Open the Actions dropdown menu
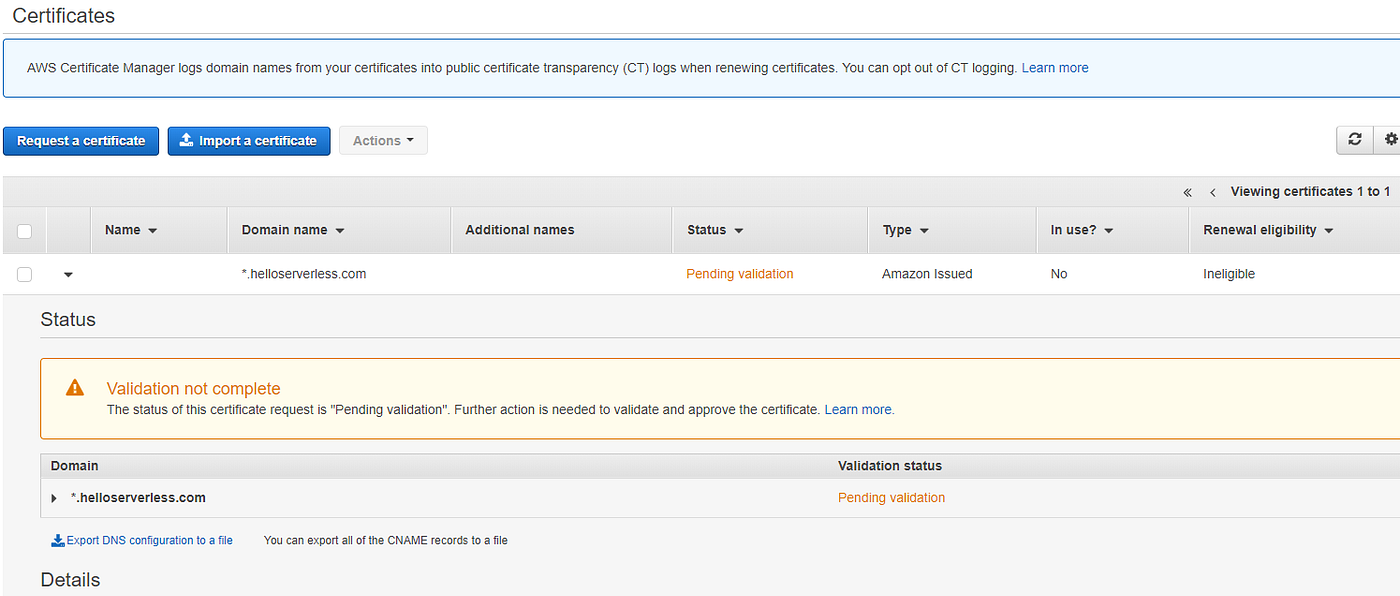 [383, 140]
